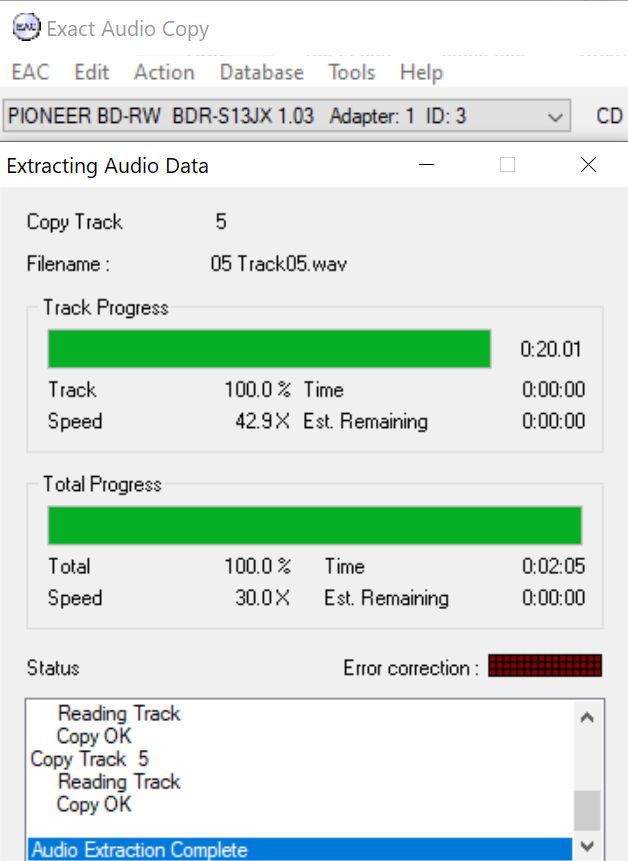Image resolution: width=628 pixels, height=861 pixels.
Task: Open the EAC menu
Action: (30, 72)
